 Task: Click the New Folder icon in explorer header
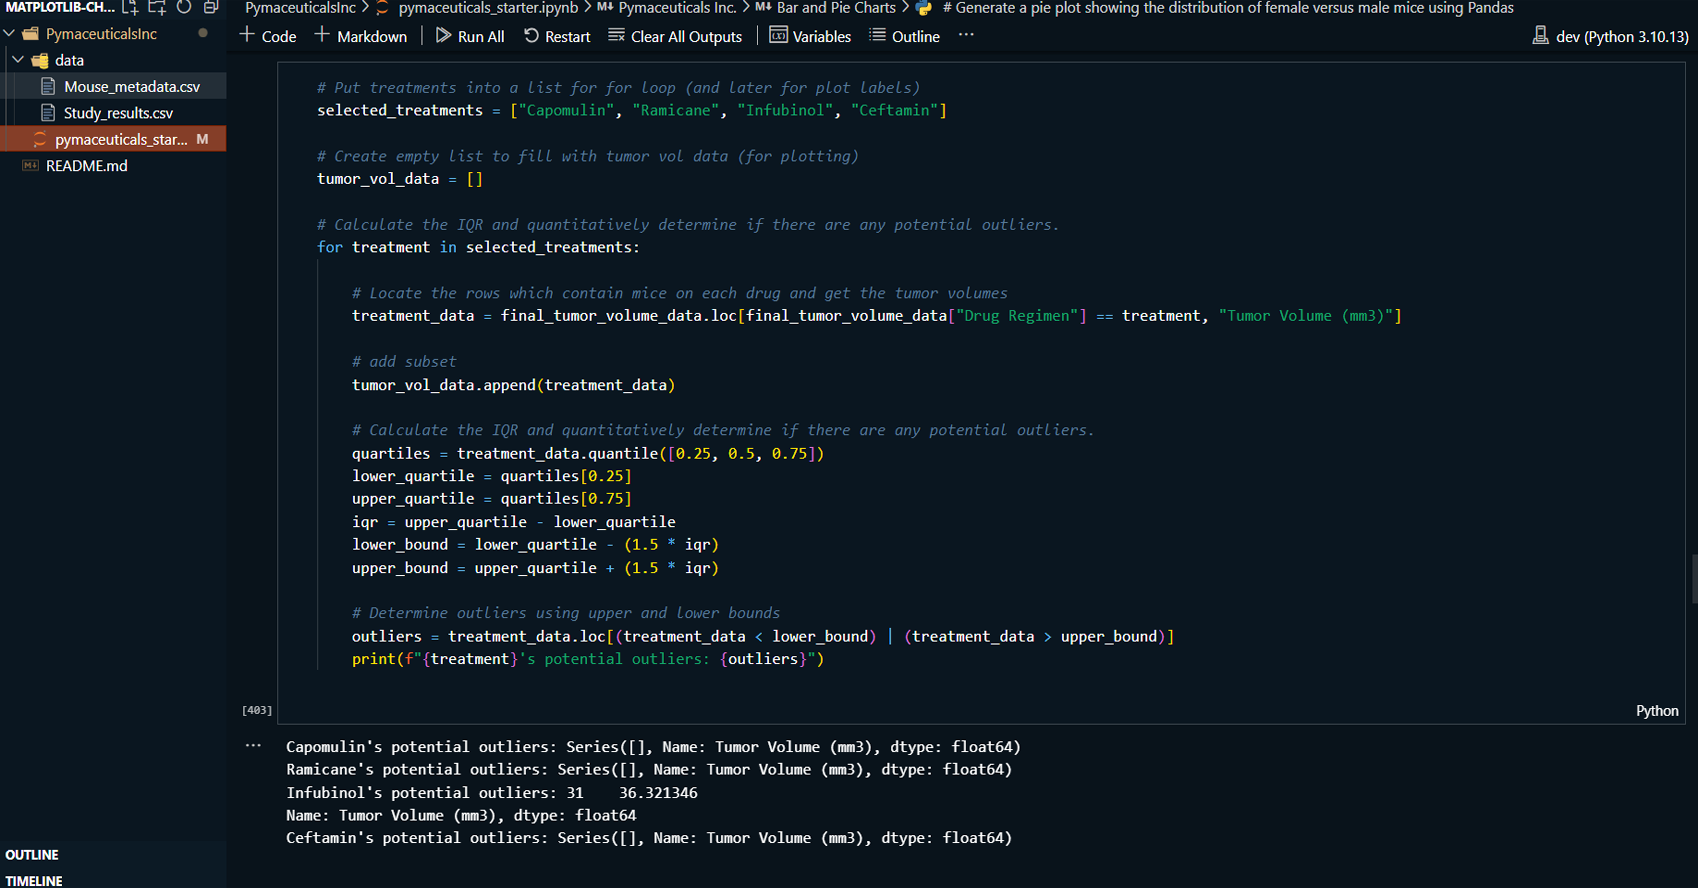[157, 8]
